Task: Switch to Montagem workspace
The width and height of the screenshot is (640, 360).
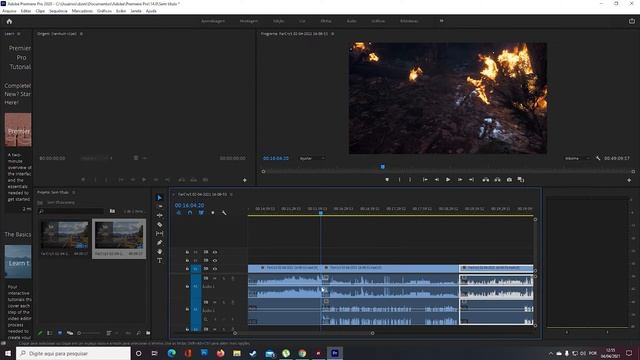Action: pos(249,21)
